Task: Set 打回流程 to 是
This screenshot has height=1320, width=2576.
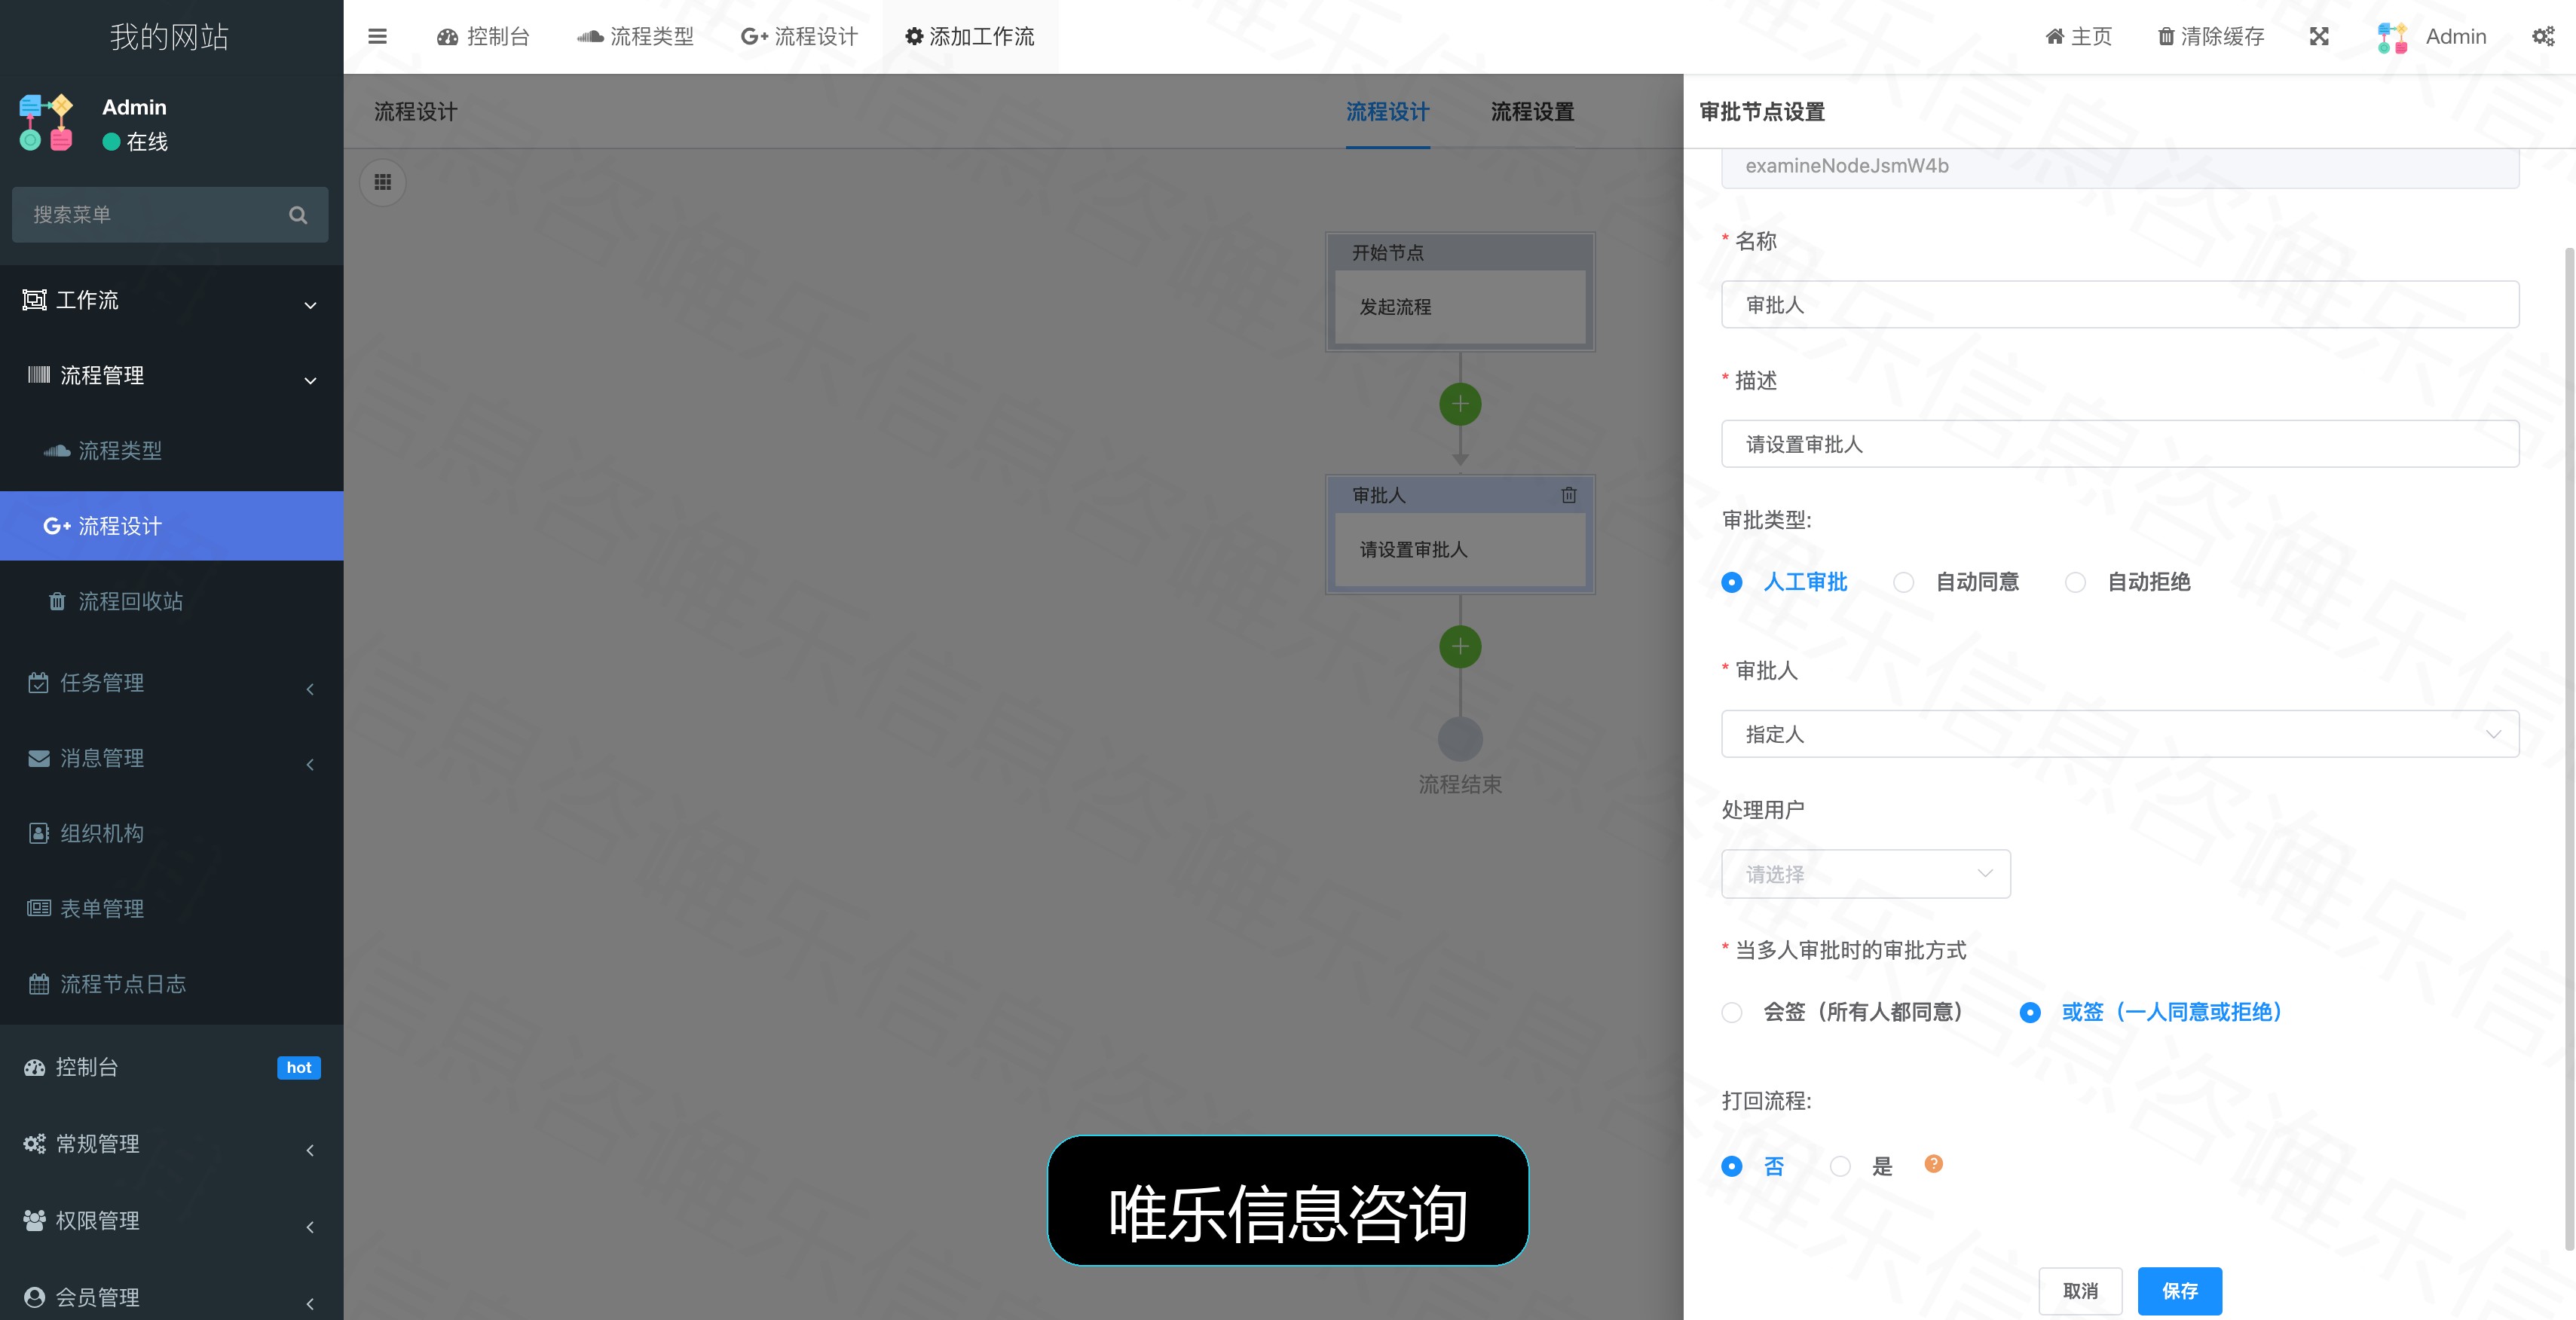Action: coord(1861,1166)
